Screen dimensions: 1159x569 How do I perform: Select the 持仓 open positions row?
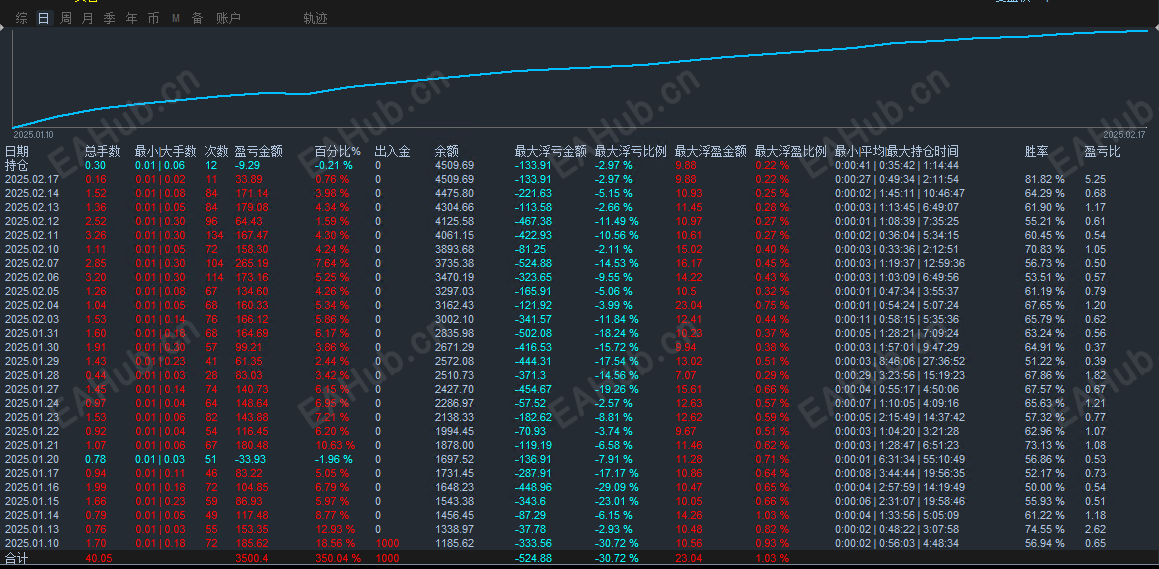click(580, 166)
